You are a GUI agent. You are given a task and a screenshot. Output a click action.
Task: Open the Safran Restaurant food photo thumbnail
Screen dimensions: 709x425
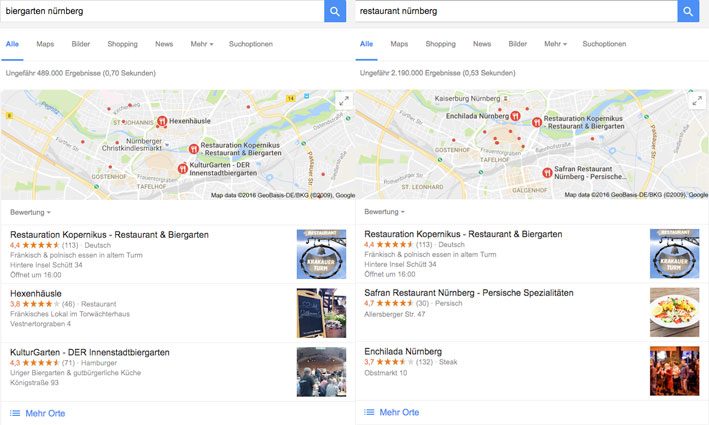tap(674, 312)
